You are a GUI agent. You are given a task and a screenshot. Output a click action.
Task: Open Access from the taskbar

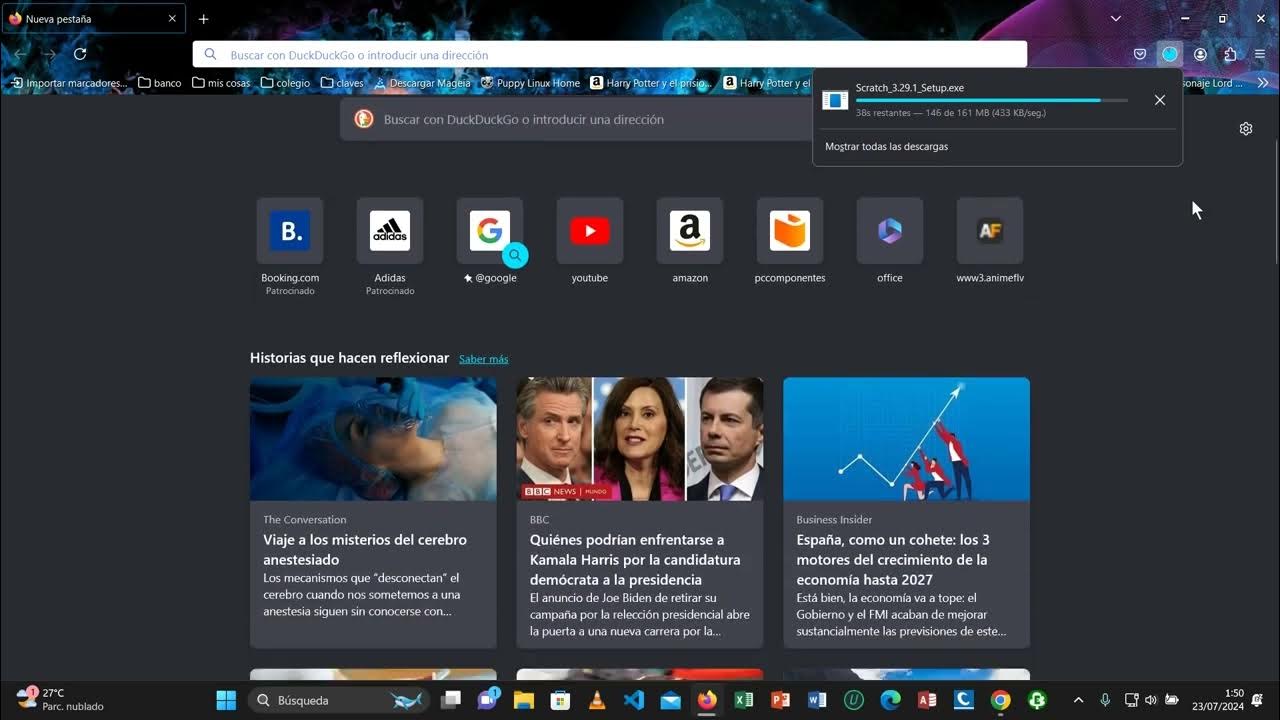click(927, 700)
